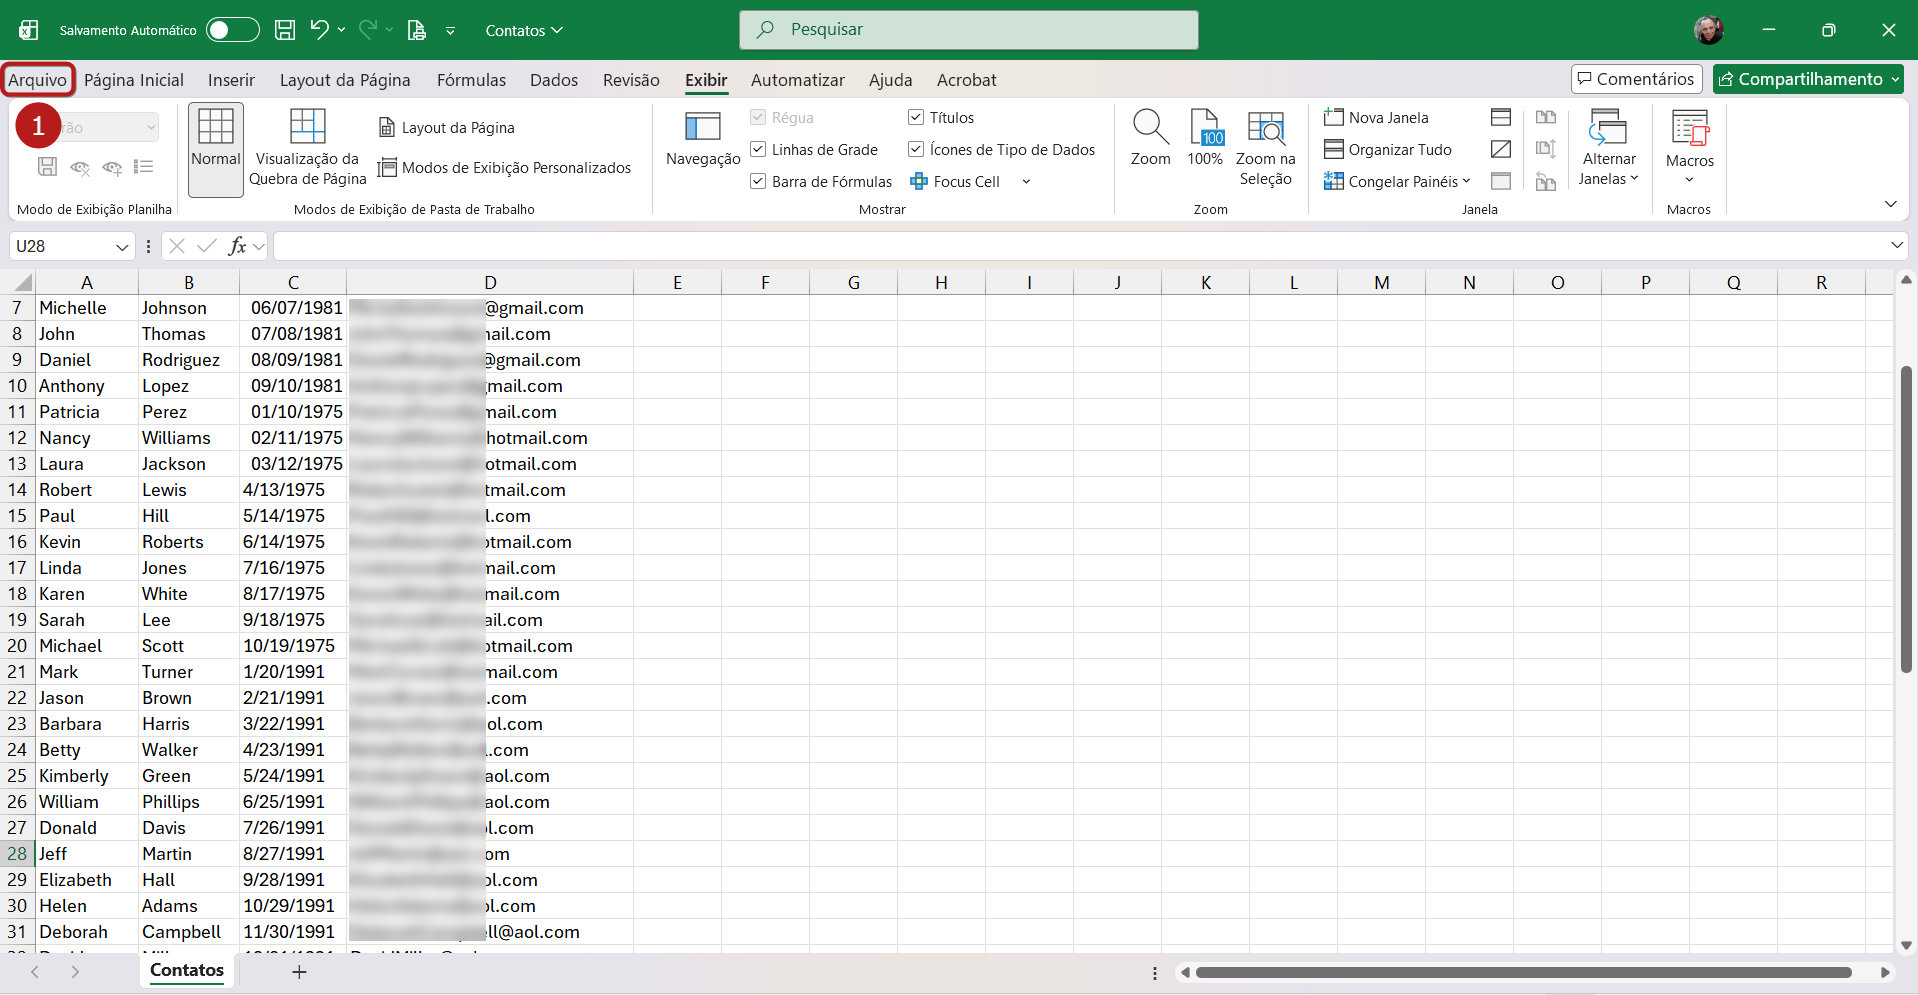Screen dimensions: 1918x995
Task: Open the Macros button
Action: (1689, 130)
